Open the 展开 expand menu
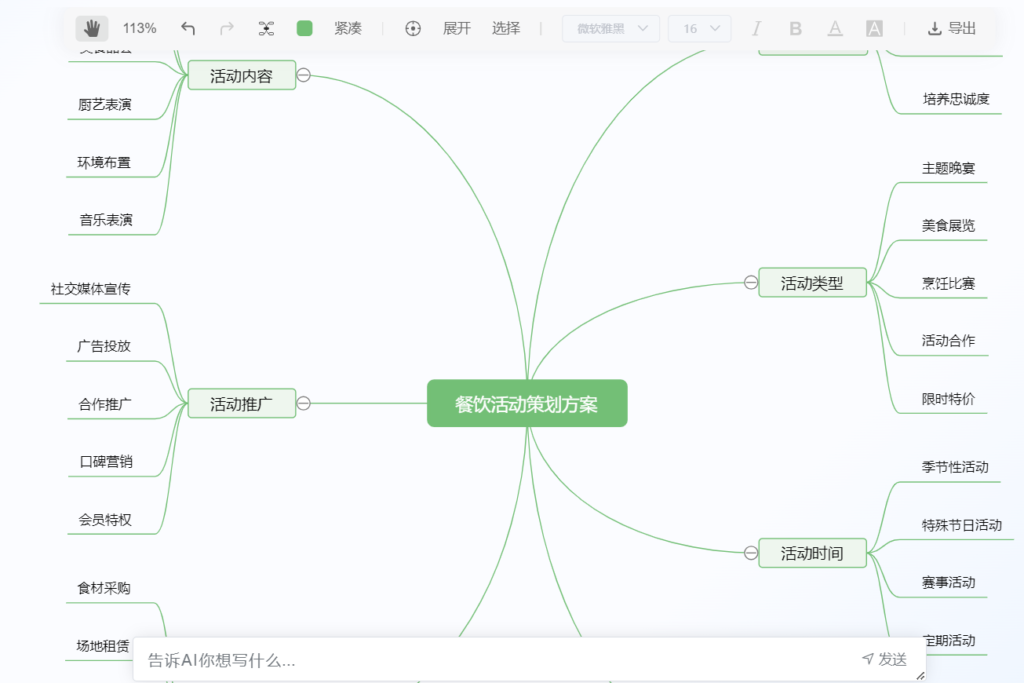The width and height of the screenshot is (1024, 683). coord(456,28)
